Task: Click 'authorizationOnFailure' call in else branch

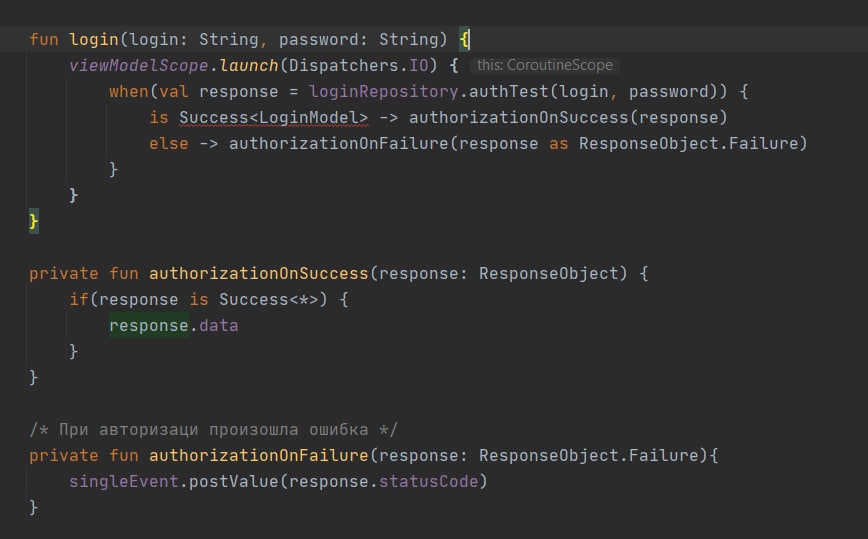Action: tap(338, 143)
